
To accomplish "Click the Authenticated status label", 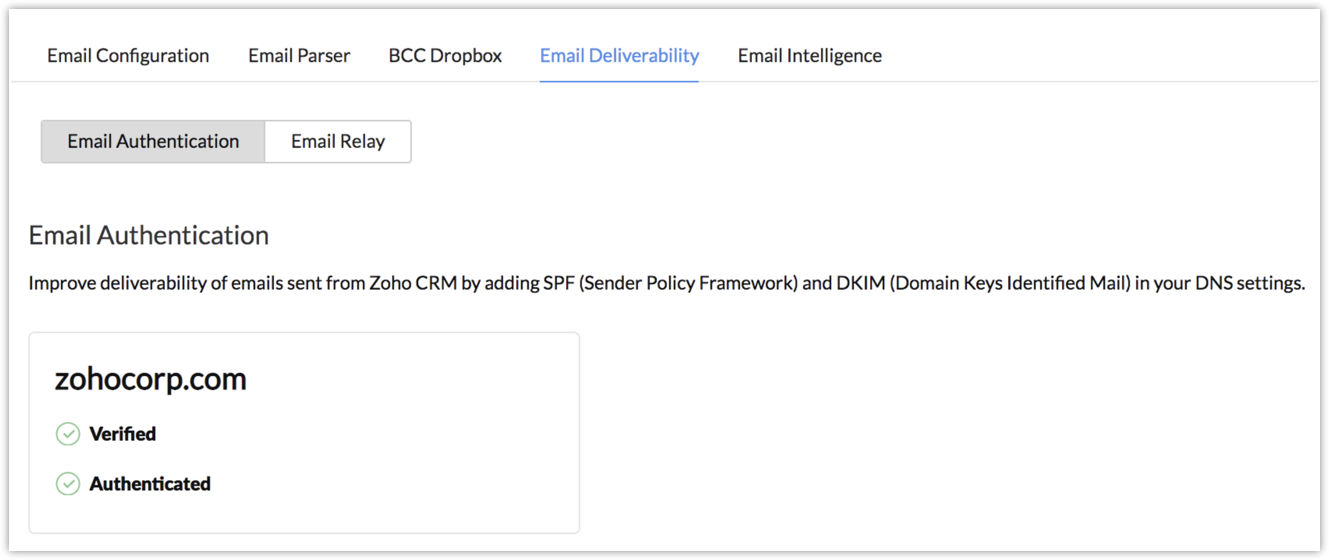I will (x=150, y=484).
